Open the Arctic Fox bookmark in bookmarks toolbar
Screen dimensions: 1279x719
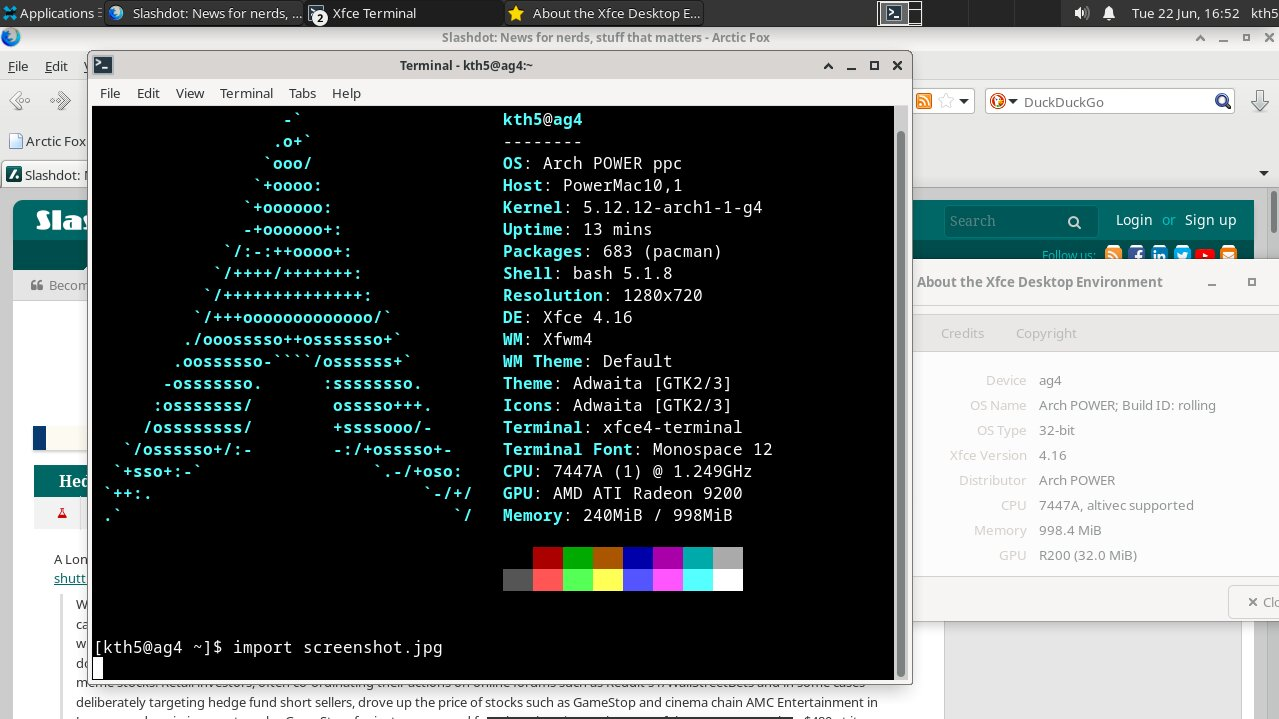click(47, 141)
